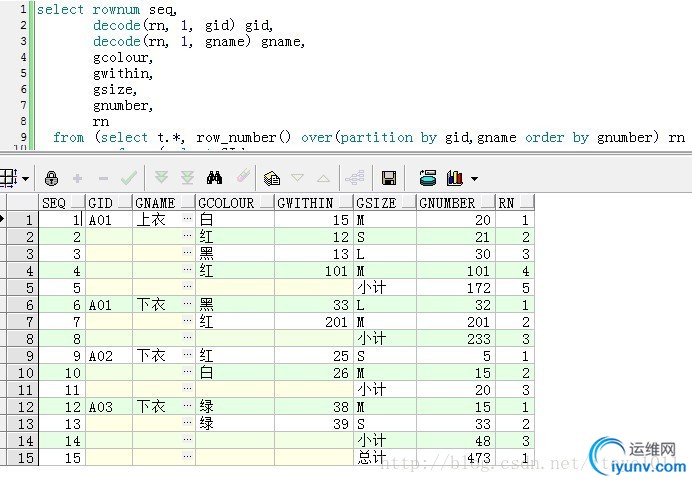The width and height of the screenshot is (692, 483).
Task: Click the GSIZE column header
Action: pyautogui.click(x=384, y=203)
